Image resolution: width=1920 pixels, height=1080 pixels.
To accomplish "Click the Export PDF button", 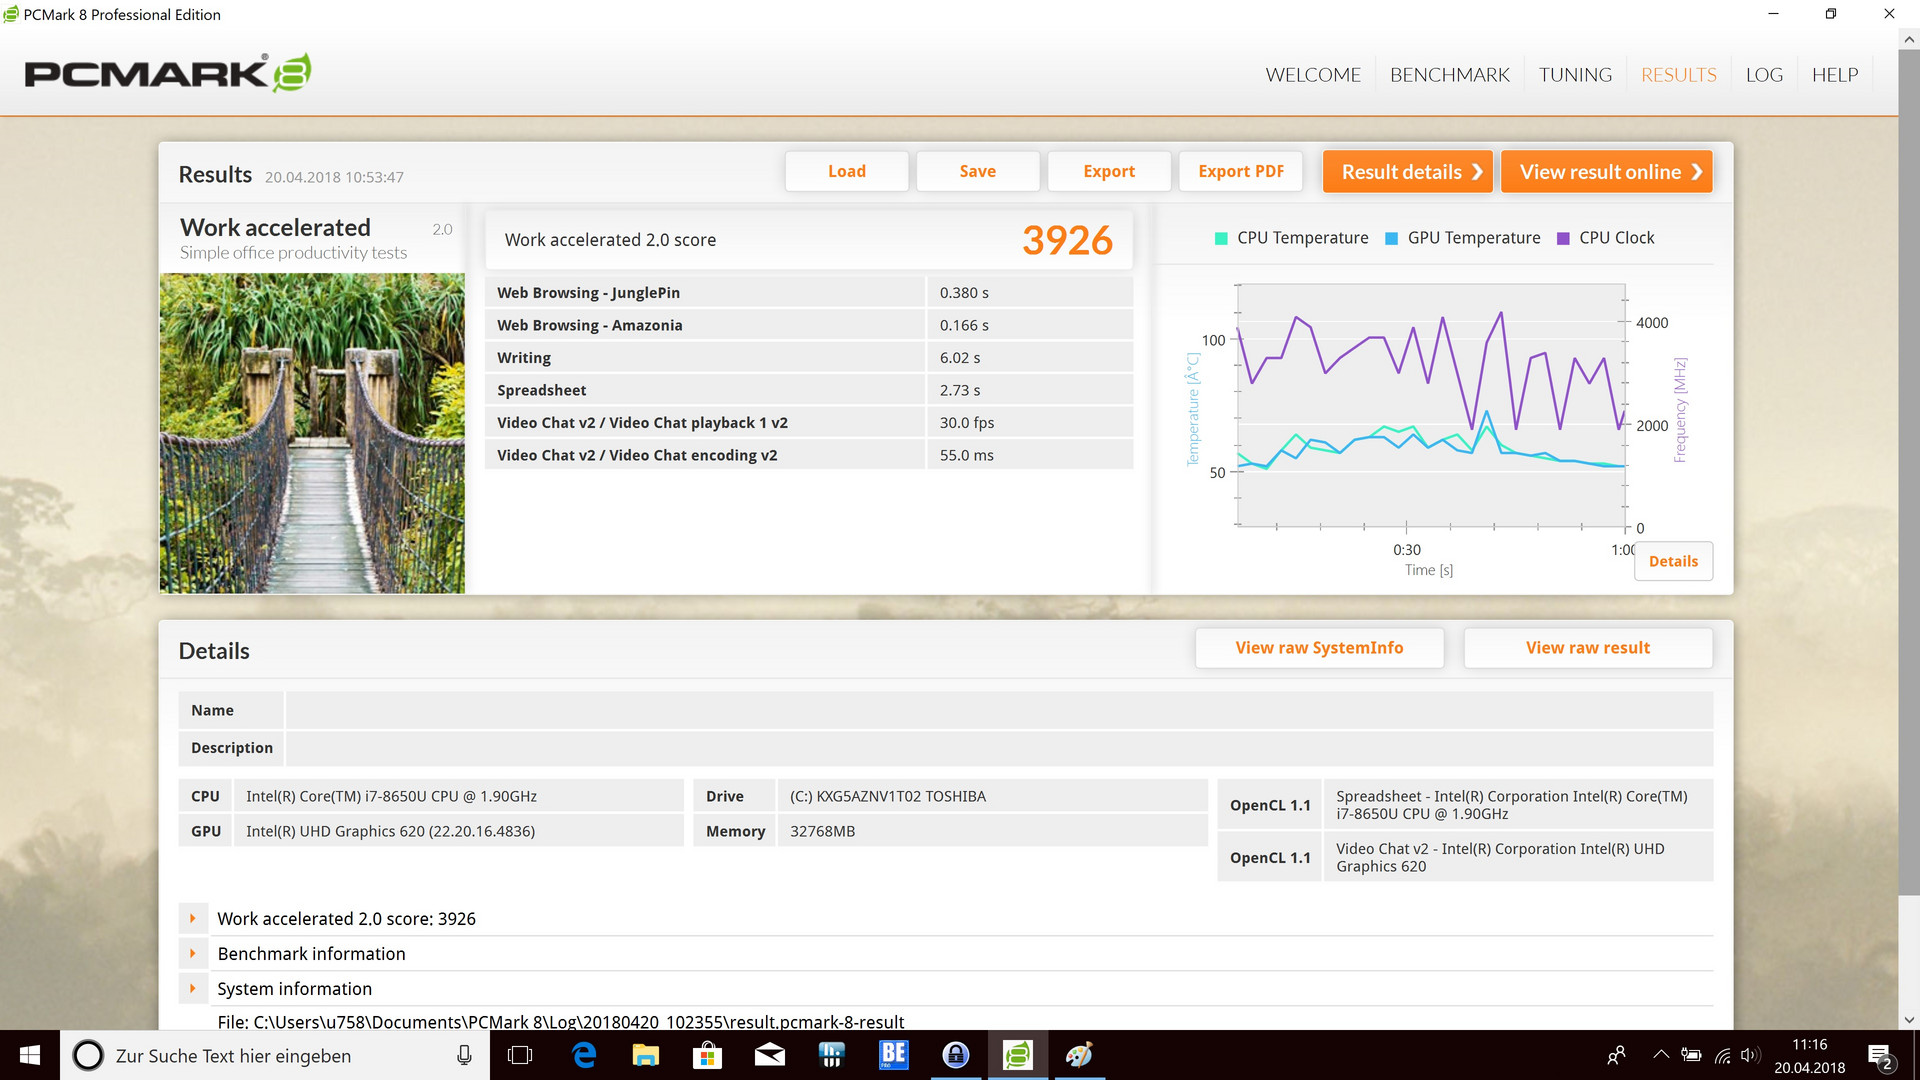I will coord(1240,171).
